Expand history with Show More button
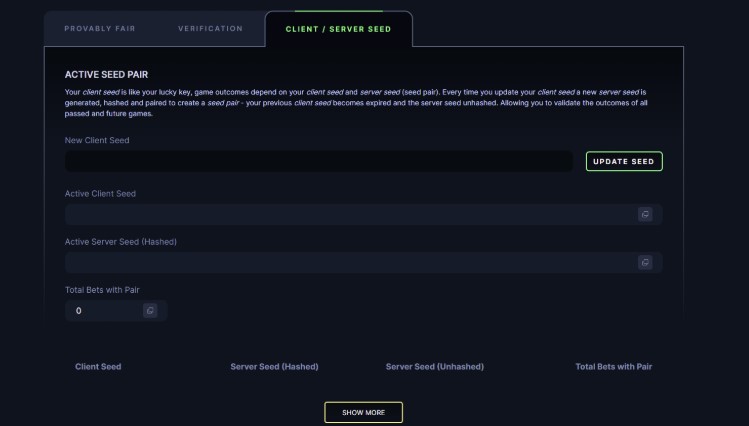The width and height of the screenshot is (749, 426). 364,412
